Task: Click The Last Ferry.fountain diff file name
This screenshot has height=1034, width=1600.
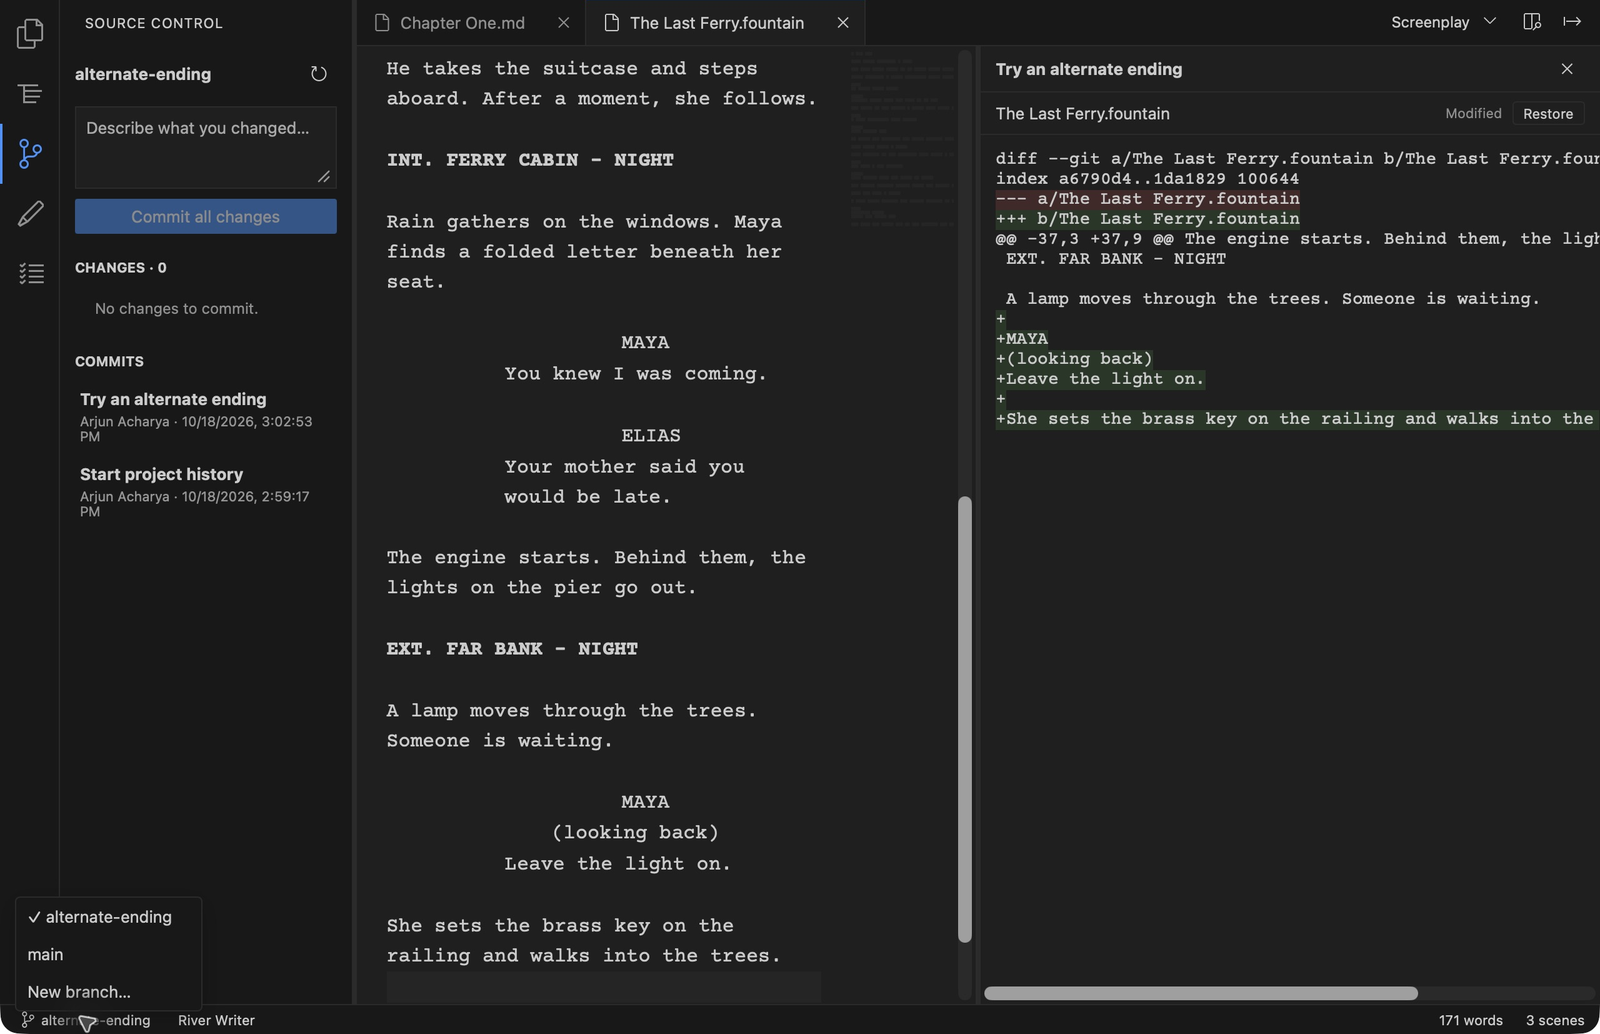Action: click(1083, 114)
